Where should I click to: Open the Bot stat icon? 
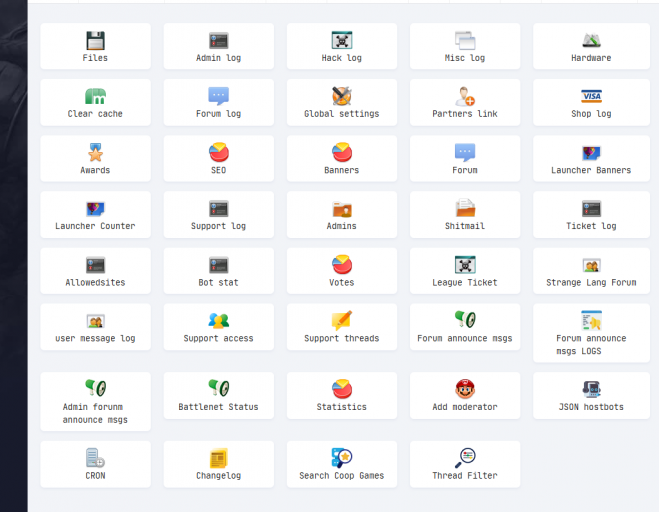[219, 265]
